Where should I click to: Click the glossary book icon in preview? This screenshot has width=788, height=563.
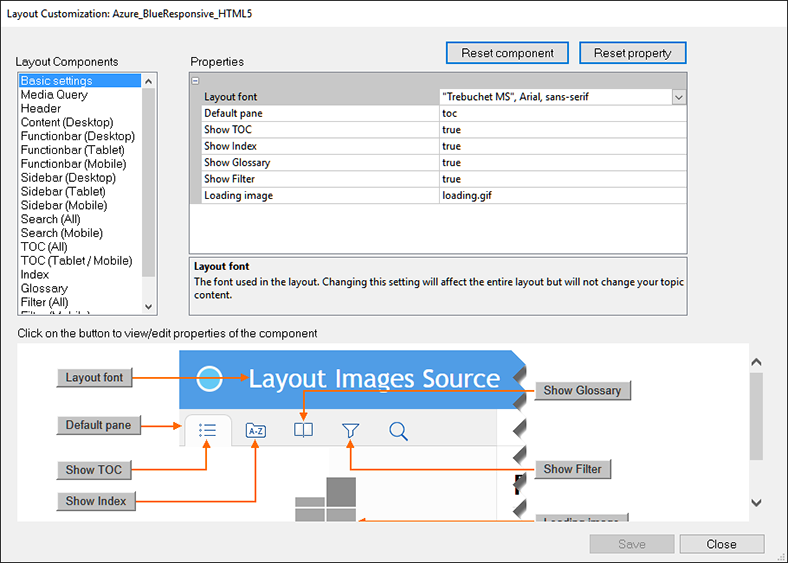pyautogui.click(x=303, y=430)
